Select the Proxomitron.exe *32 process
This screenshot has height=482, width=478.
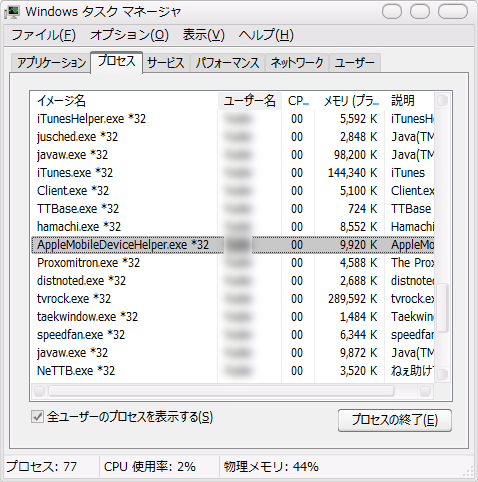pos(232,263)
